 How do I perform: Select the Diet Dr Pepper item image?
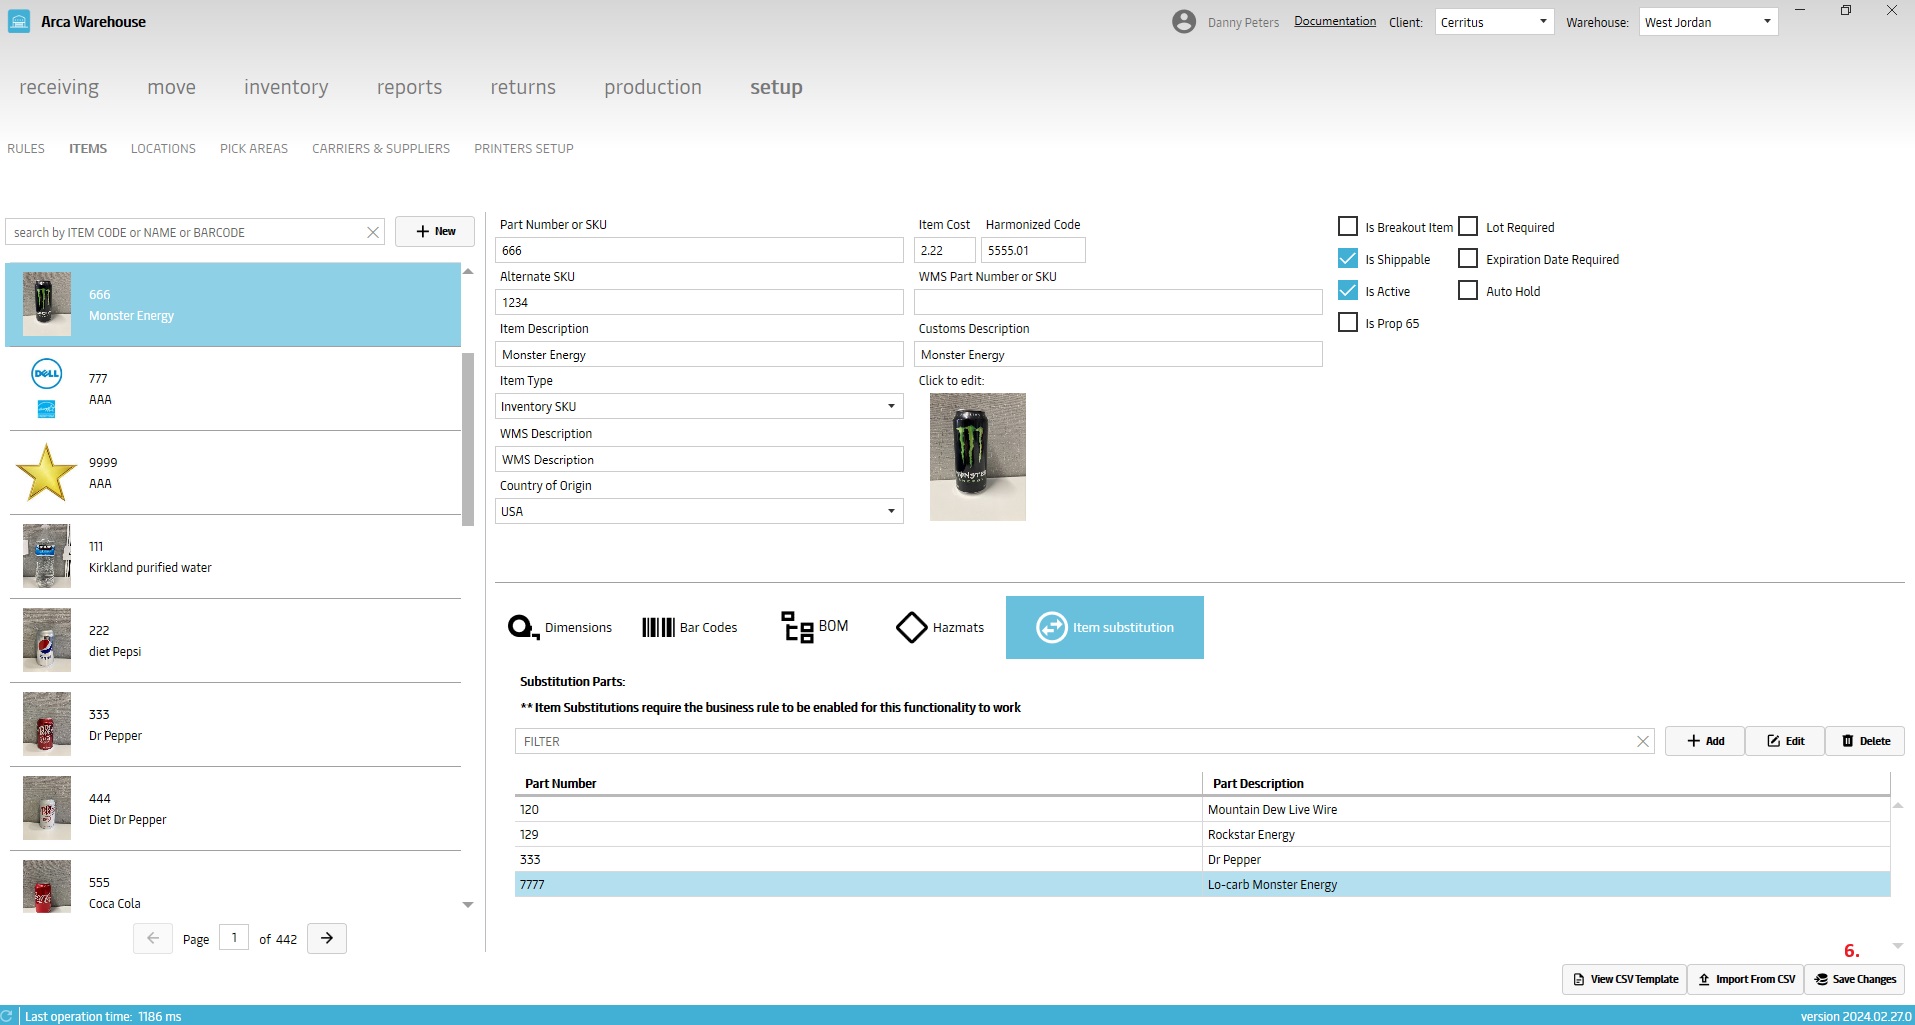coord(47,808)
